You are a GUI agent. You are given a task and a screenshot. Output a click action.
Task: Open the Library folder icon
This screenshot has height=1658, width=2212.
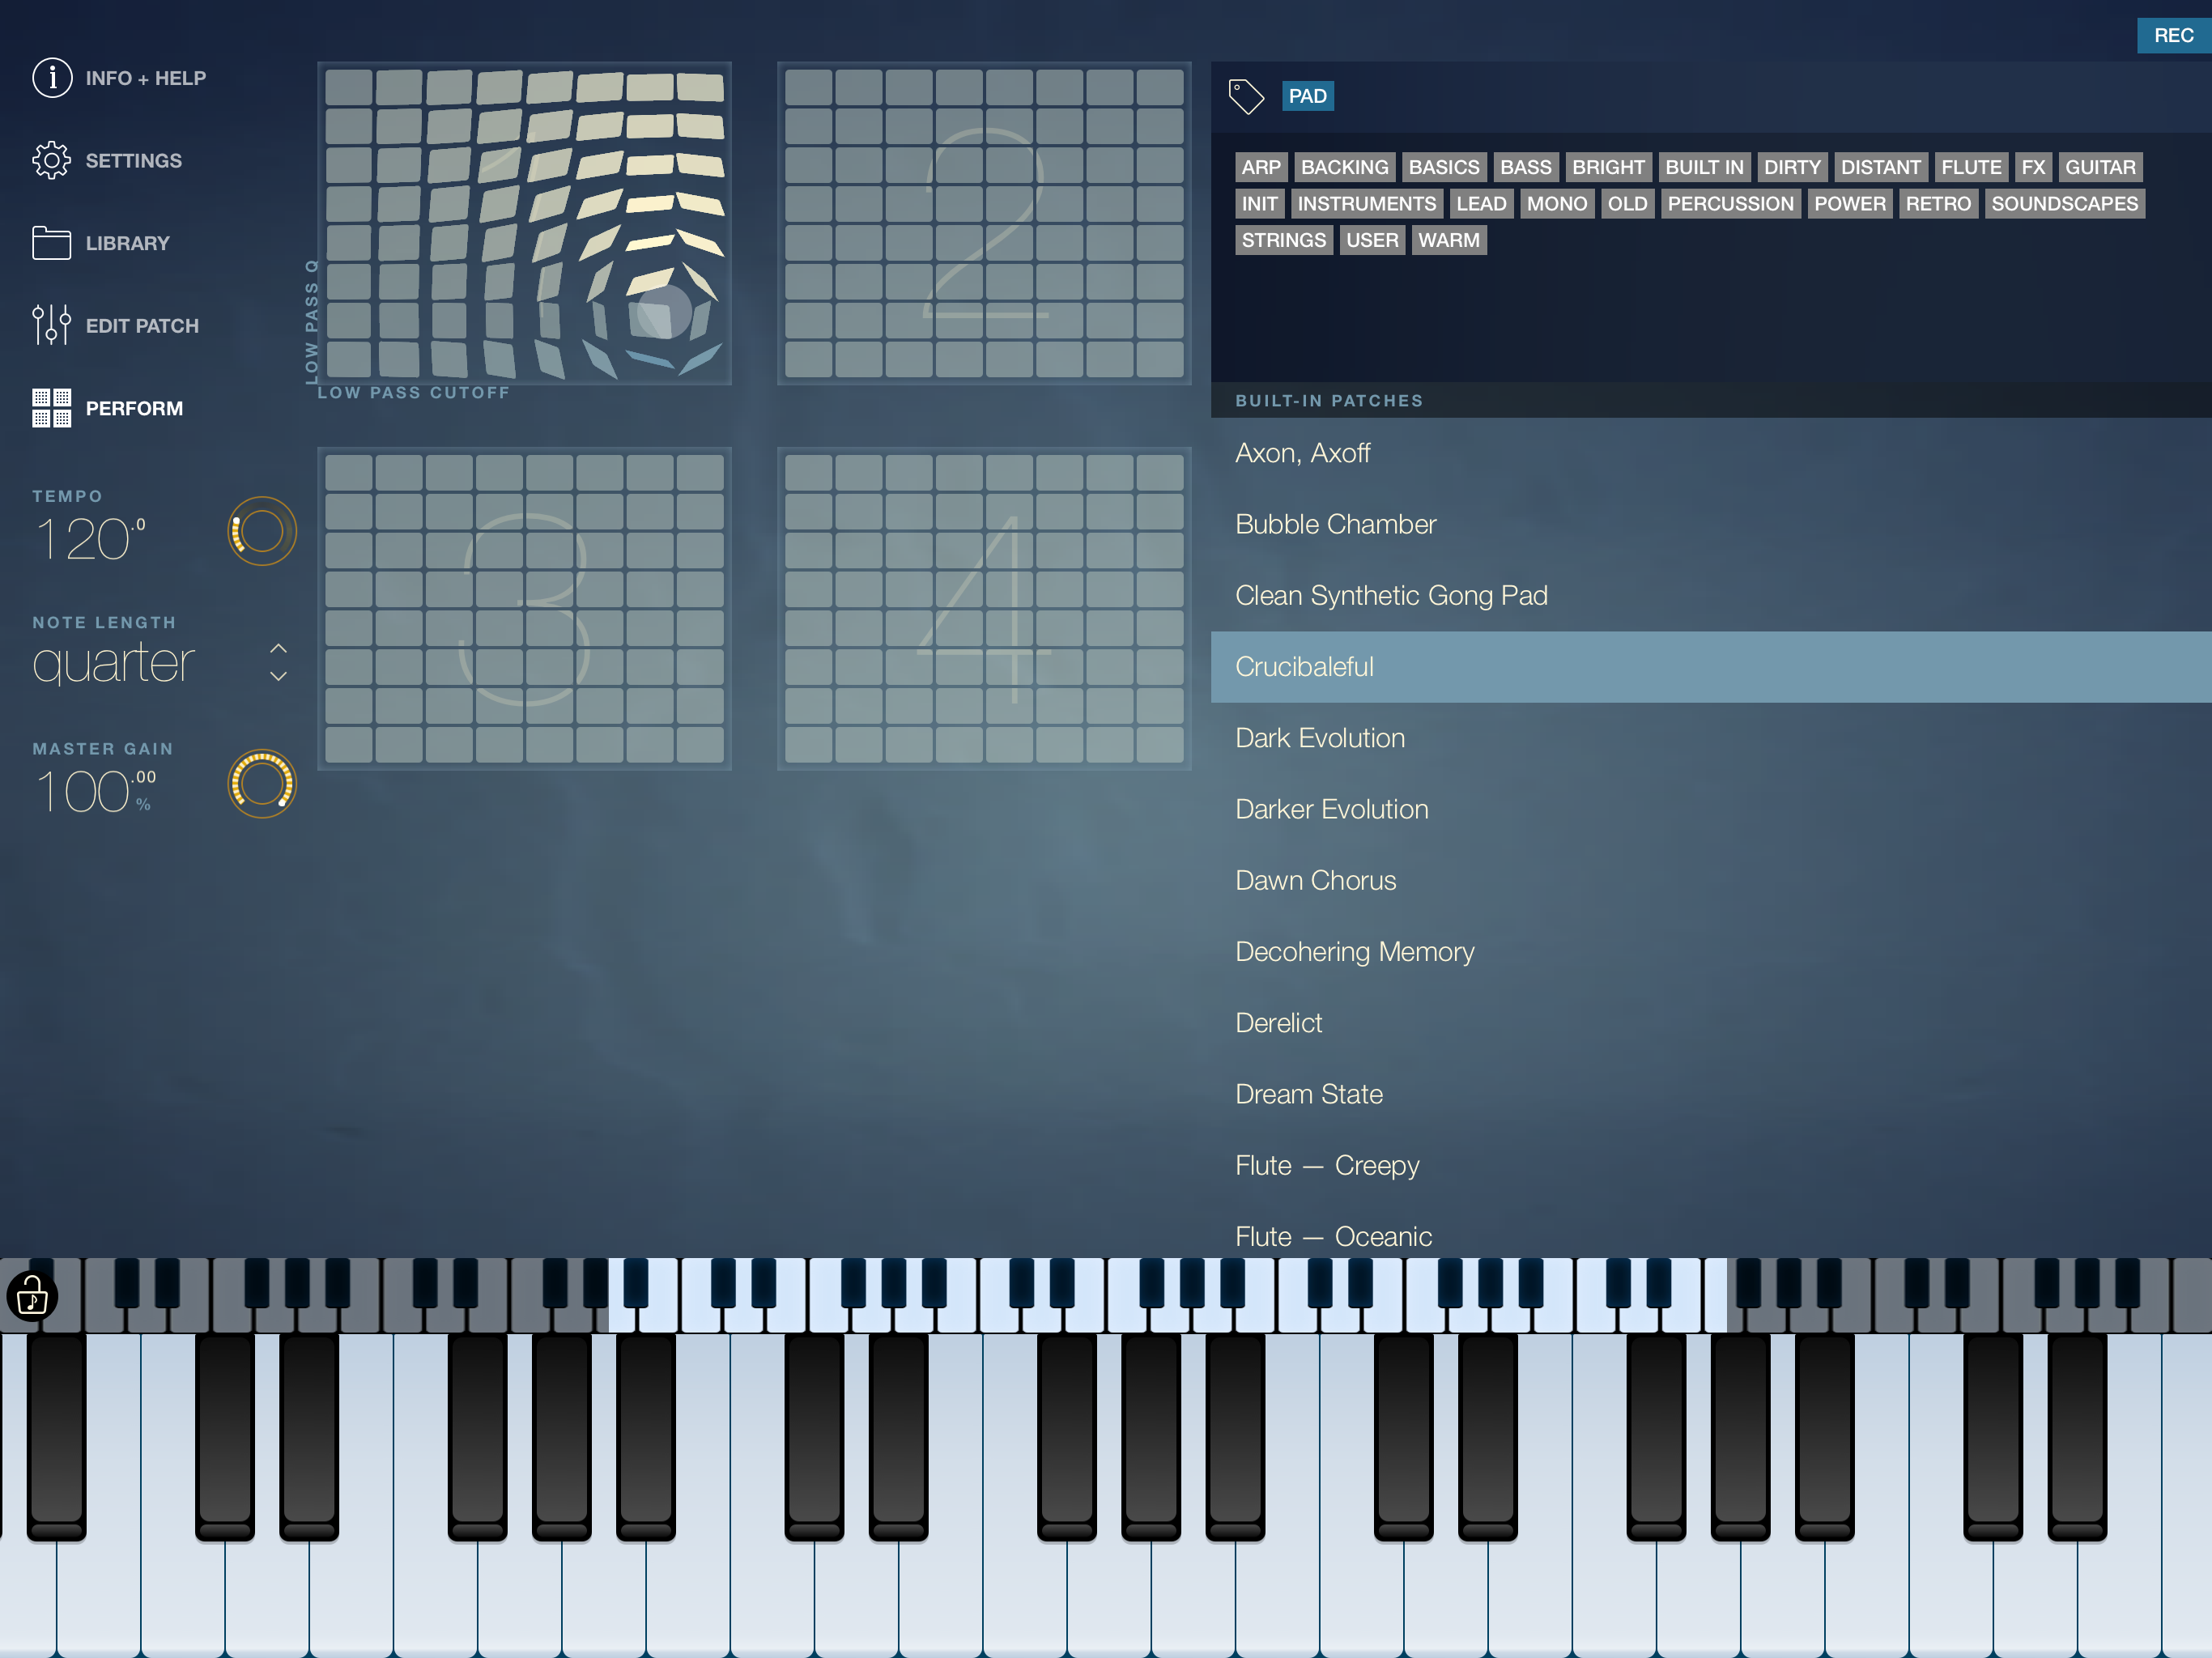(52, 243)
